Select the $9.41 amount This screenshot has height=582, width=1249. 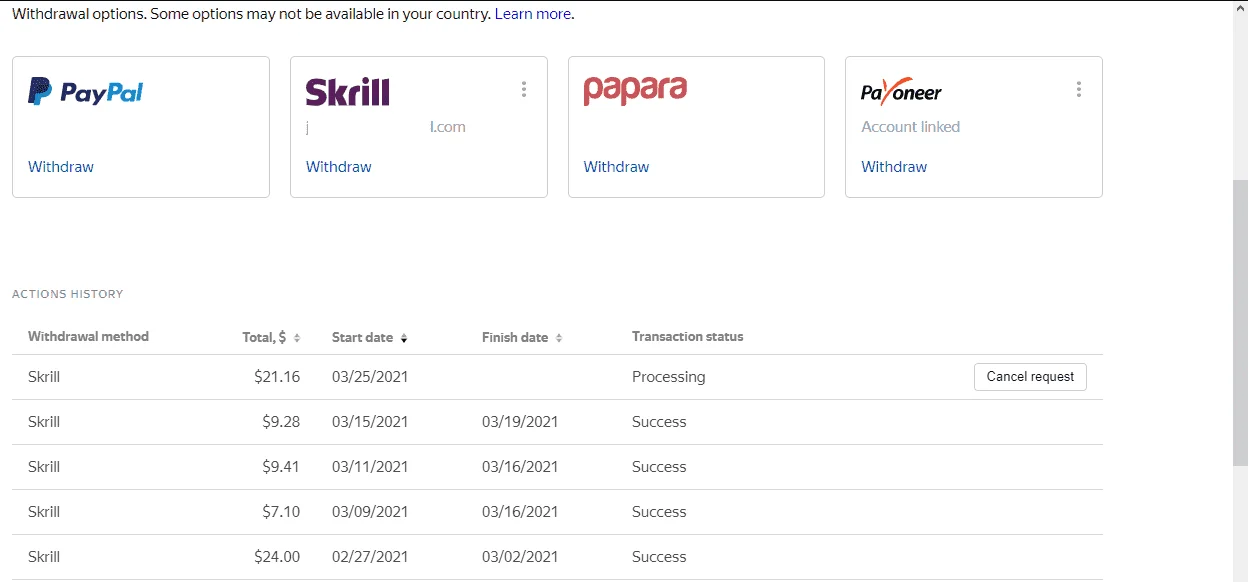click(x=281, y=467)
